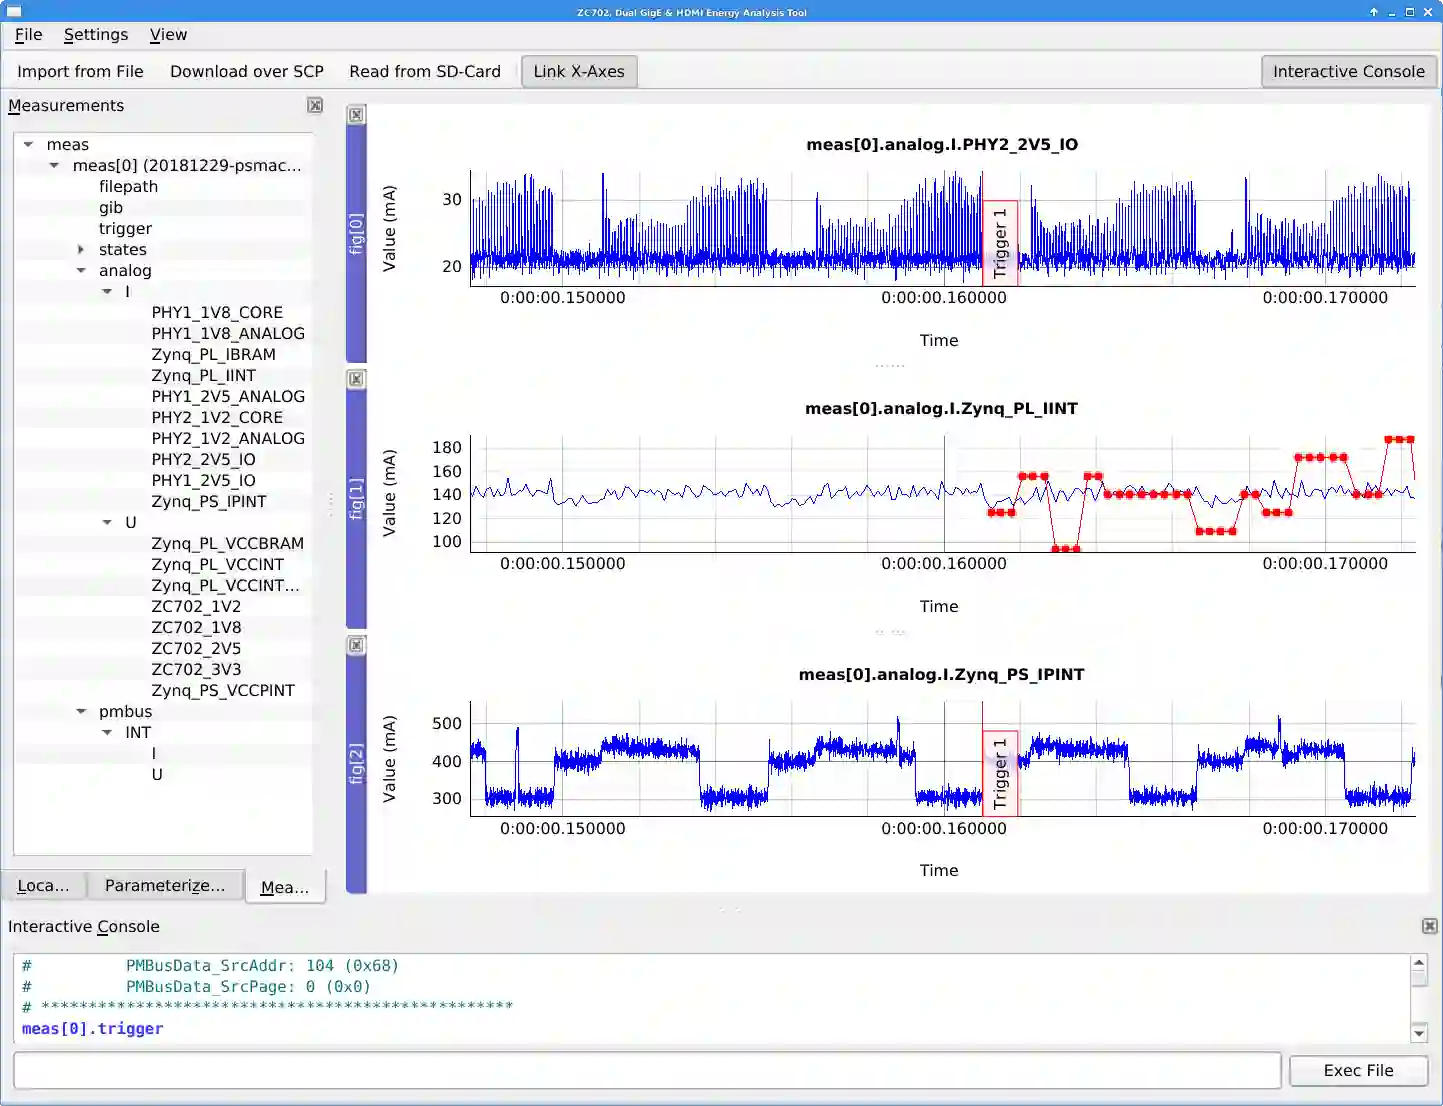The height and width of the screenshot is (1106, 1443).
Task: Collapse the analog tree node
Action: [82, 271]
